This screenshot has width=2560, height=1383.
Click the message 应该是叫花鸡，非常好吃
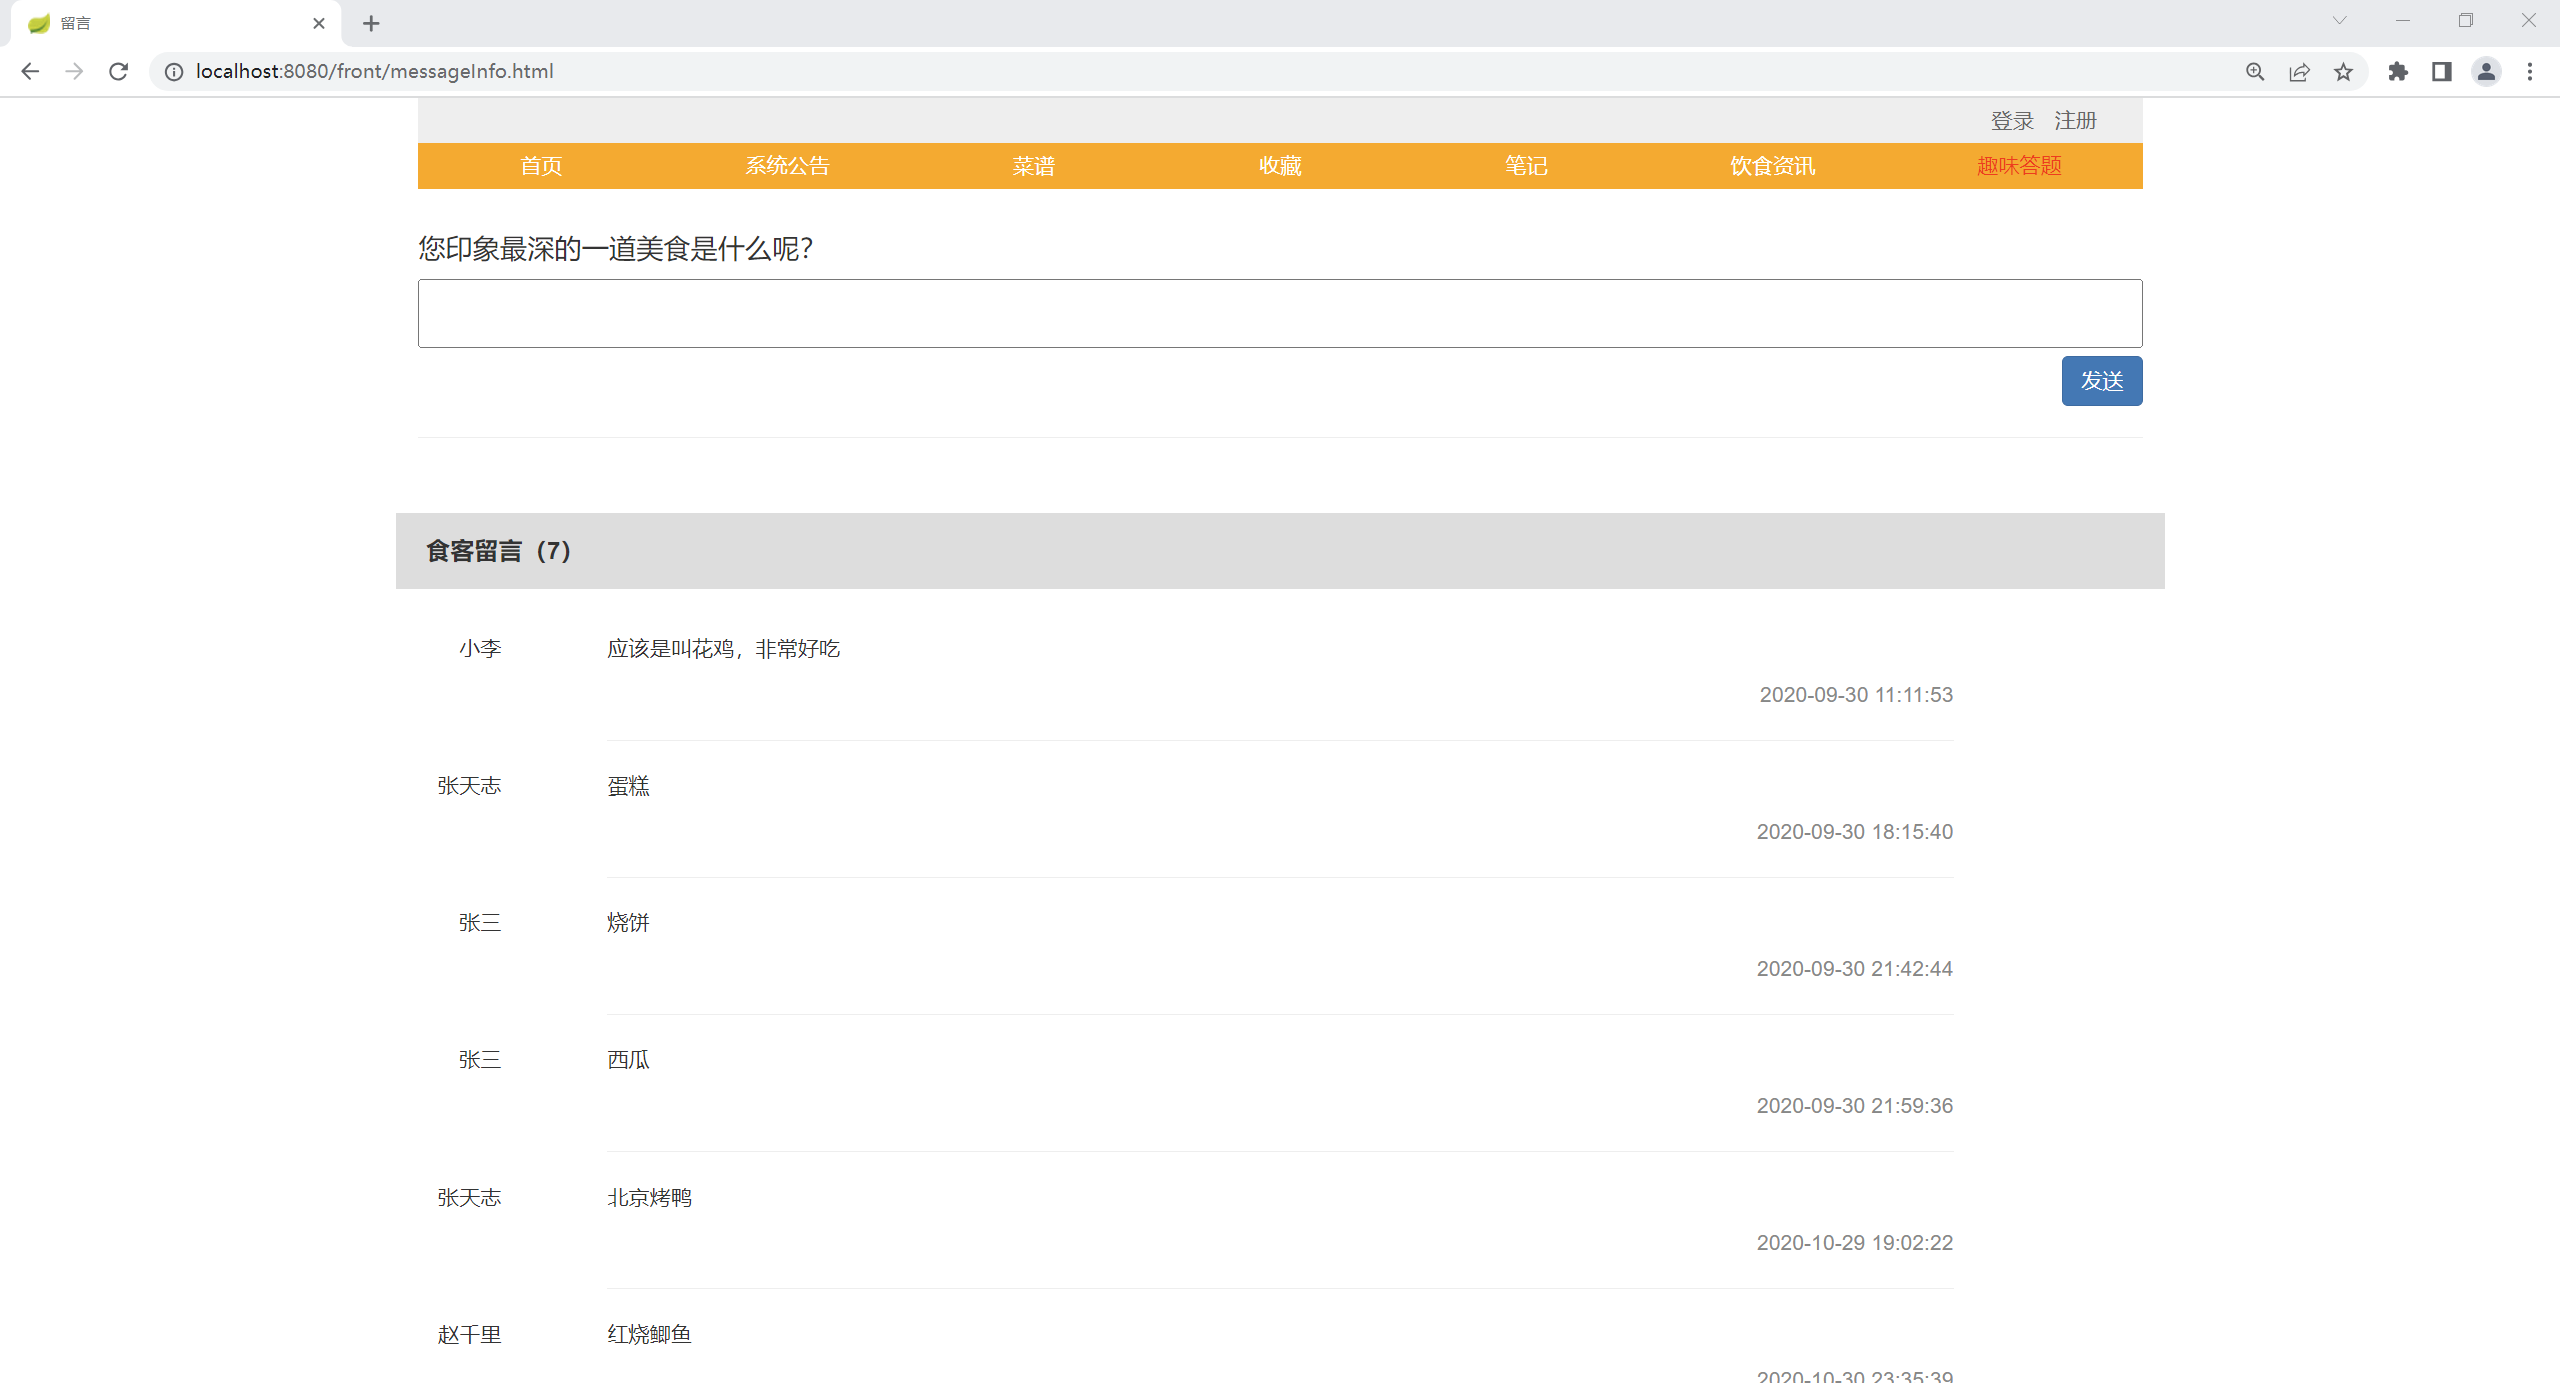[723, 649]
